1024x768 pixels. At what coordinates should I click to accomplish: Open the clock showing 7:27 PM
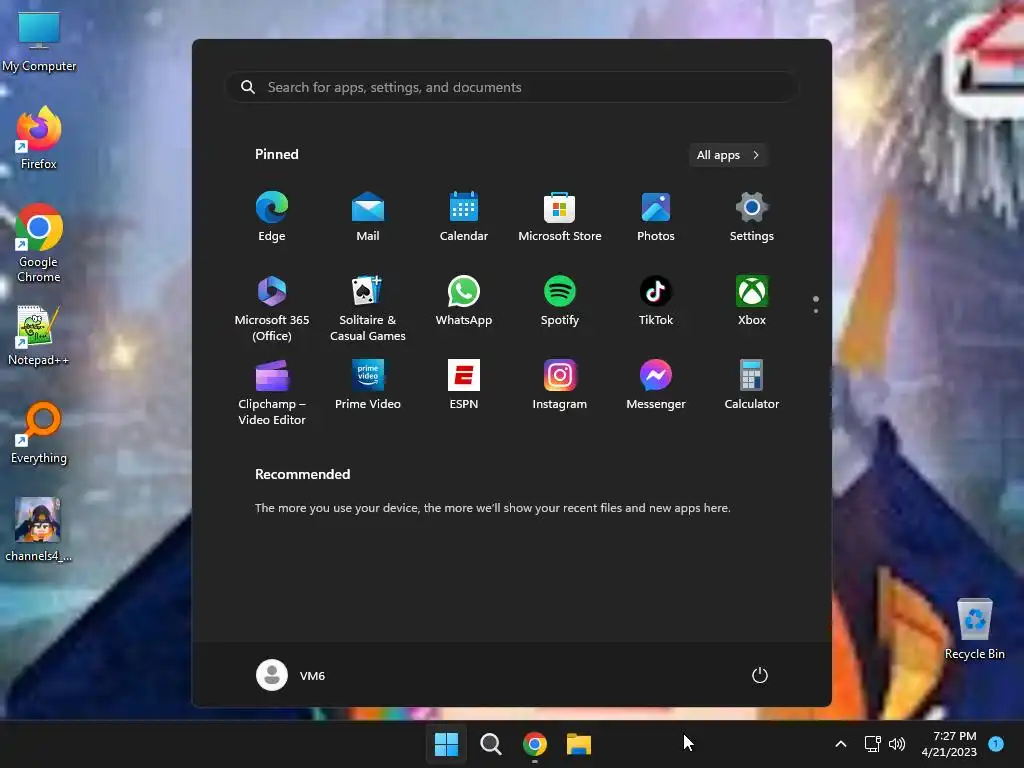(949, 744)
